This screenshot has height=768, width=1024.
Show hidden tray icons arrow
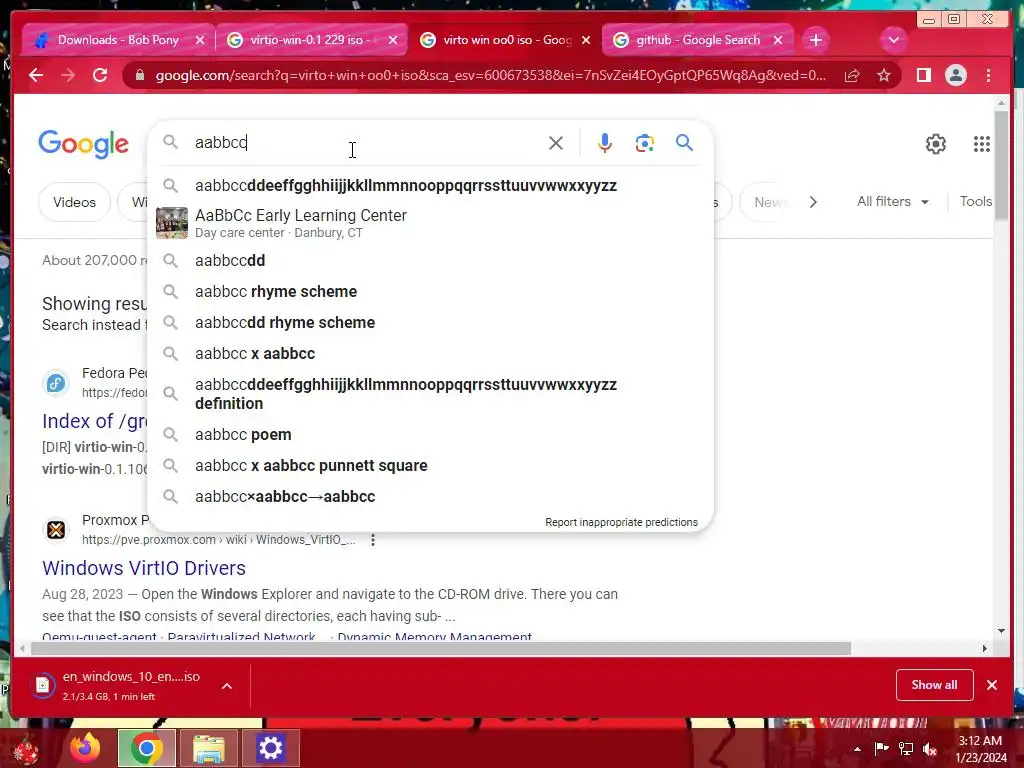(x=857, y=749)
